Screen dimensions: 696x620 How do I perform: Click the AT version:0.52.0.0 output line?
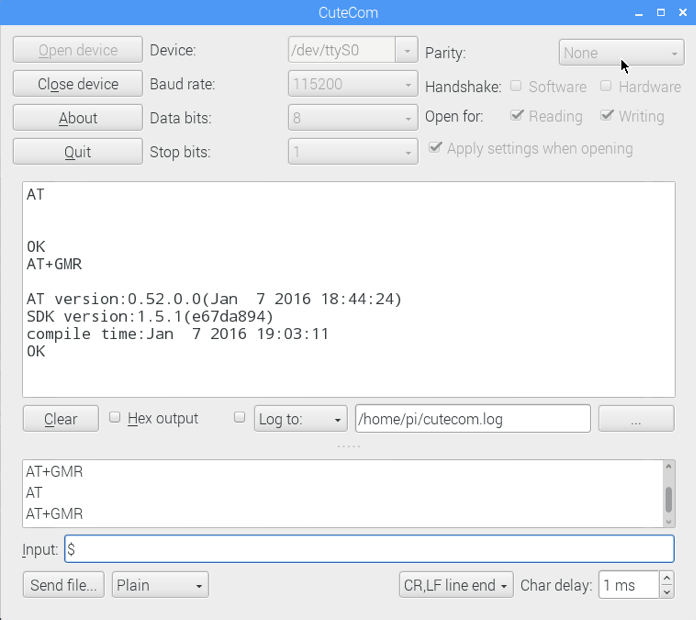point(214,299)
